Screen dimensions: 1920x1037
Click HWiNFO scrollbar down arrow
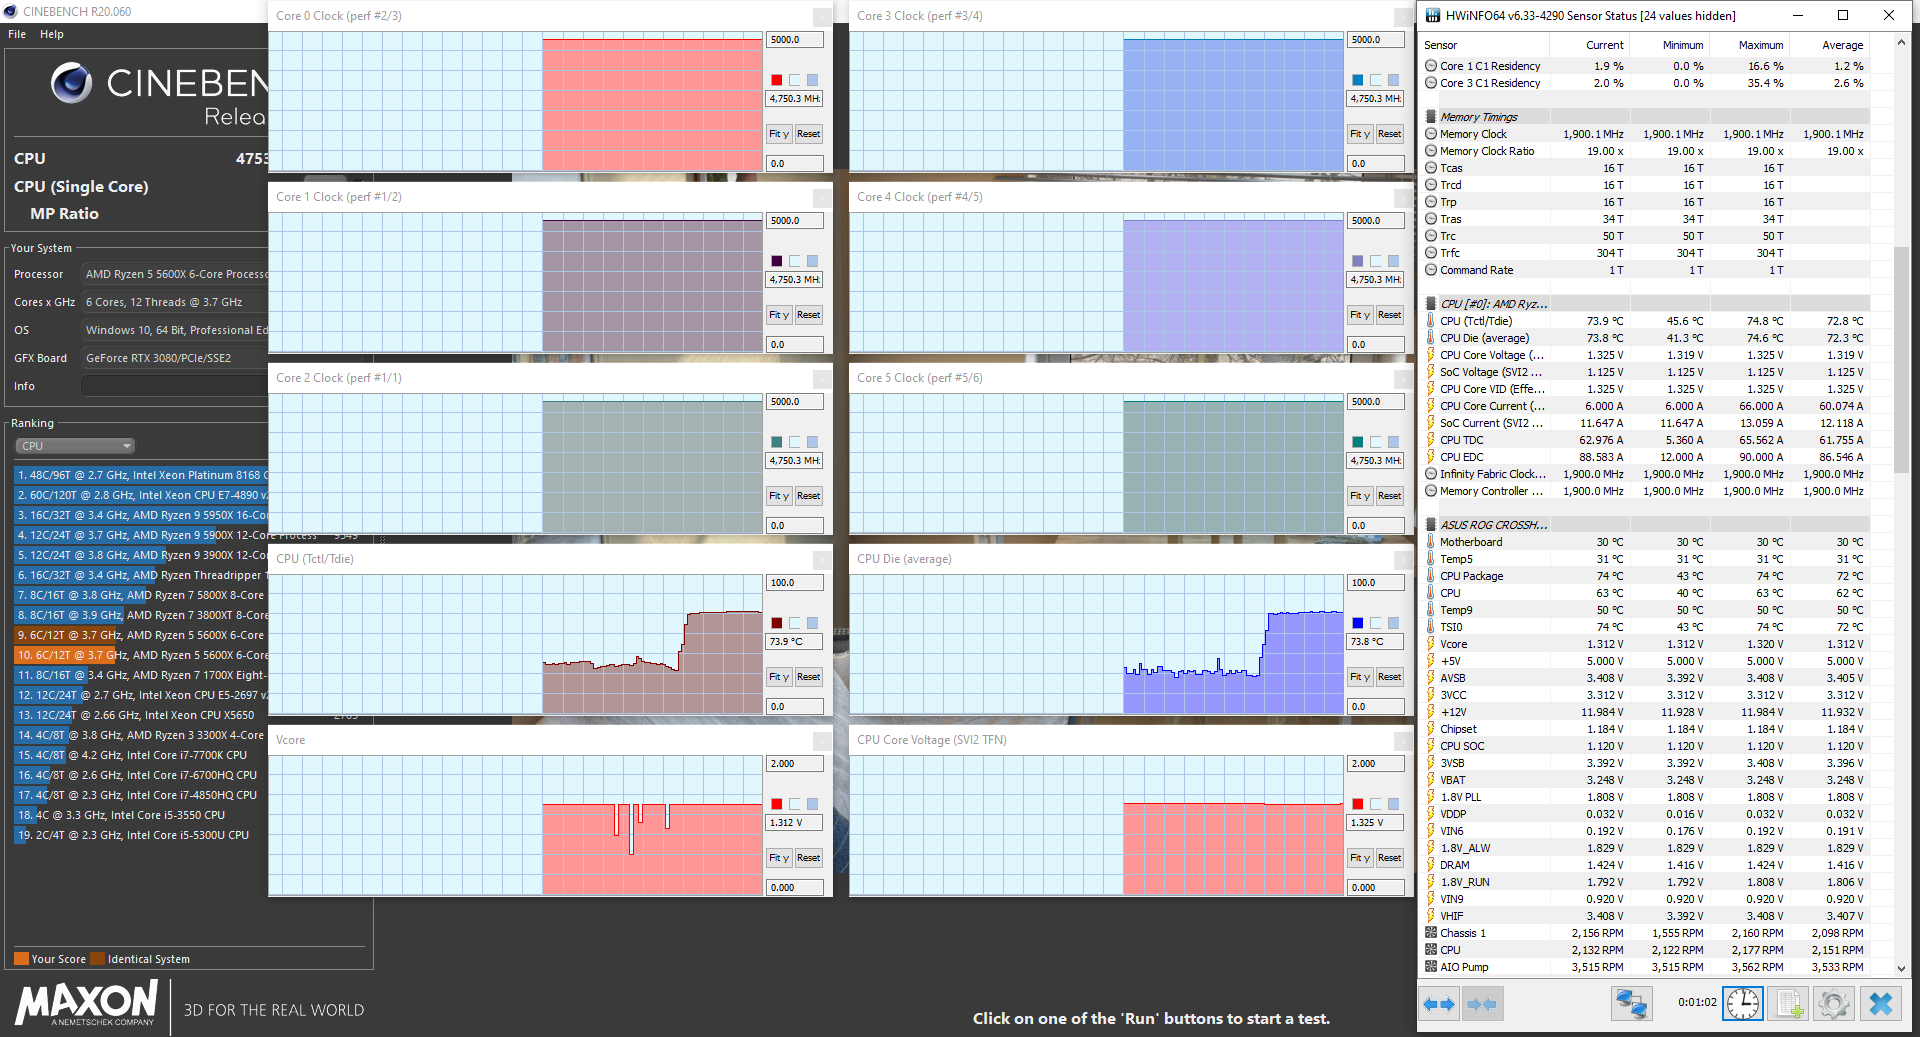[x=1902, y=969]
